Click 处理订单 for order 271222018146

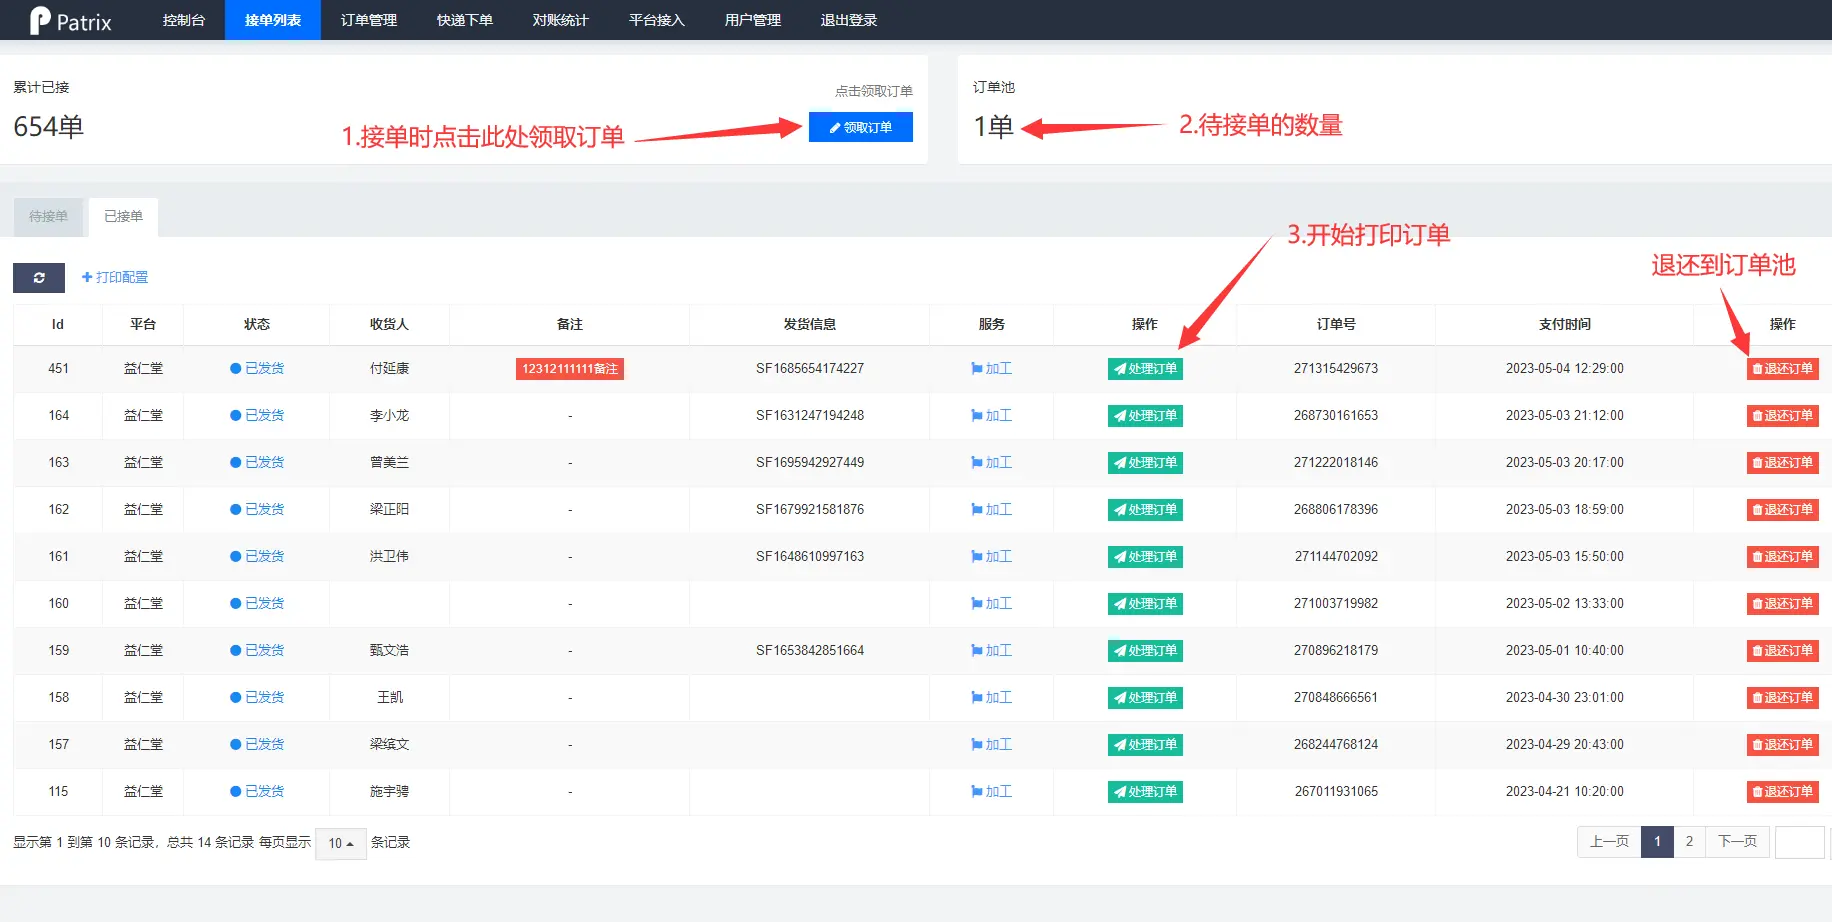(x=1145, y=463)
